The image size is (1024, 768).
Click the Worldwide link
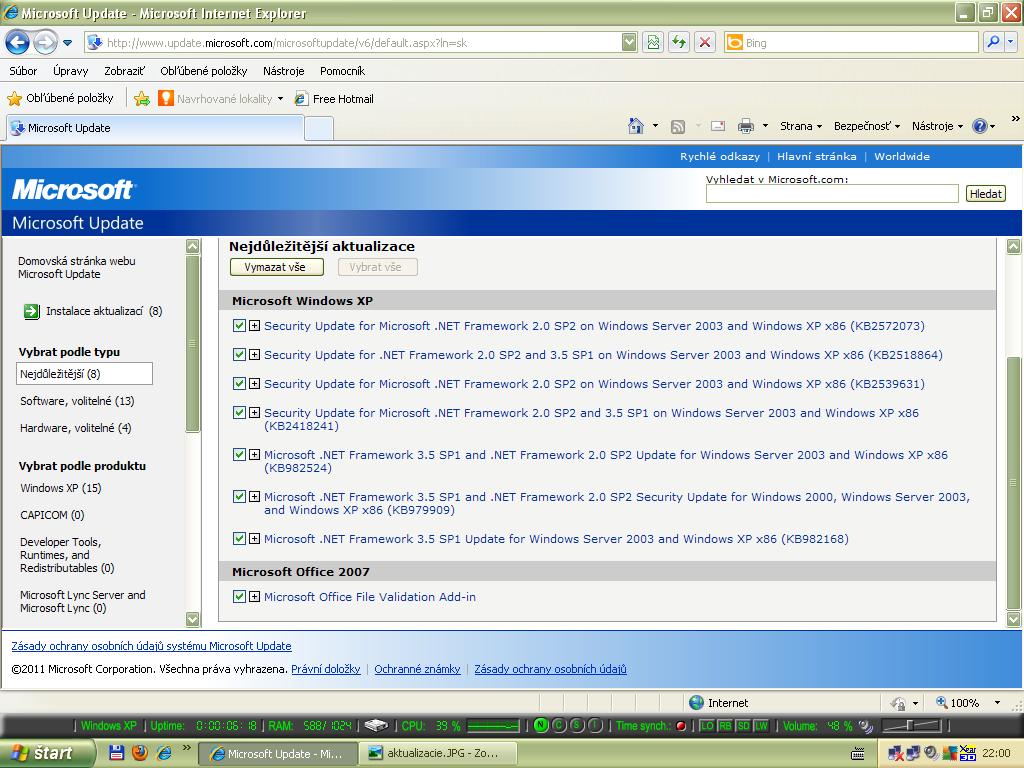point(902,157)
